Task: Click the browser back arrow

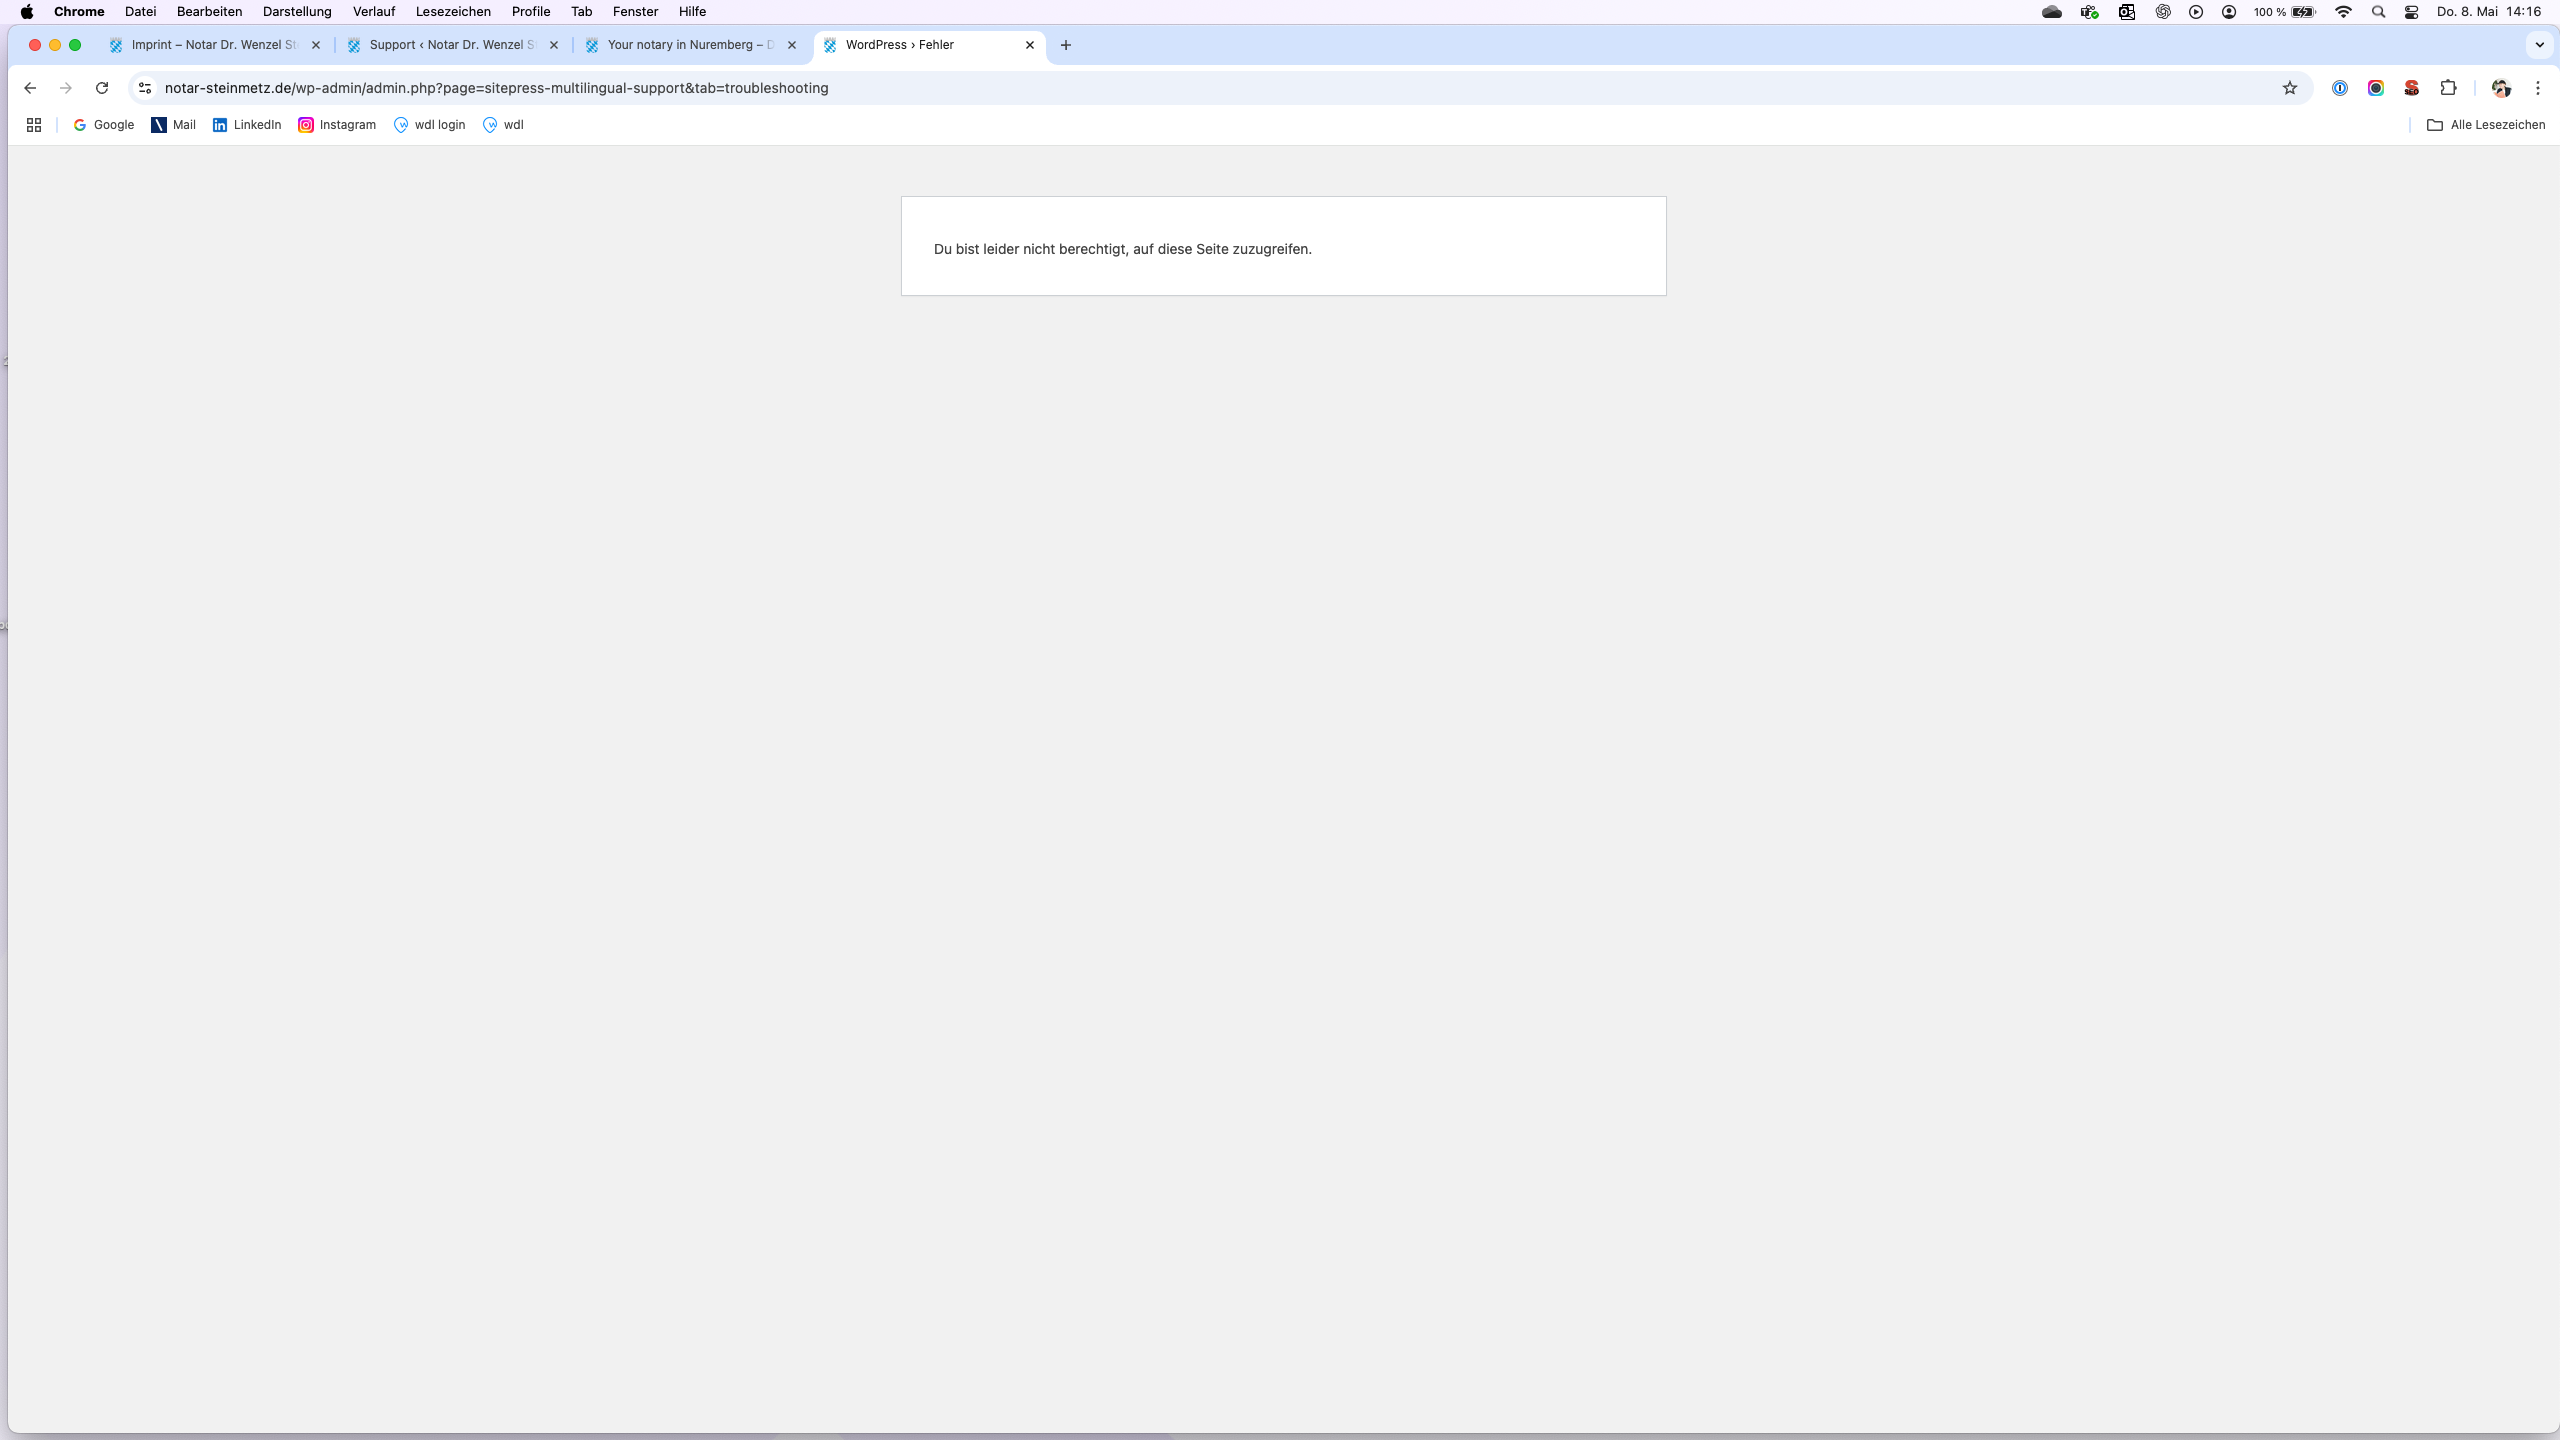Action: 30,88
